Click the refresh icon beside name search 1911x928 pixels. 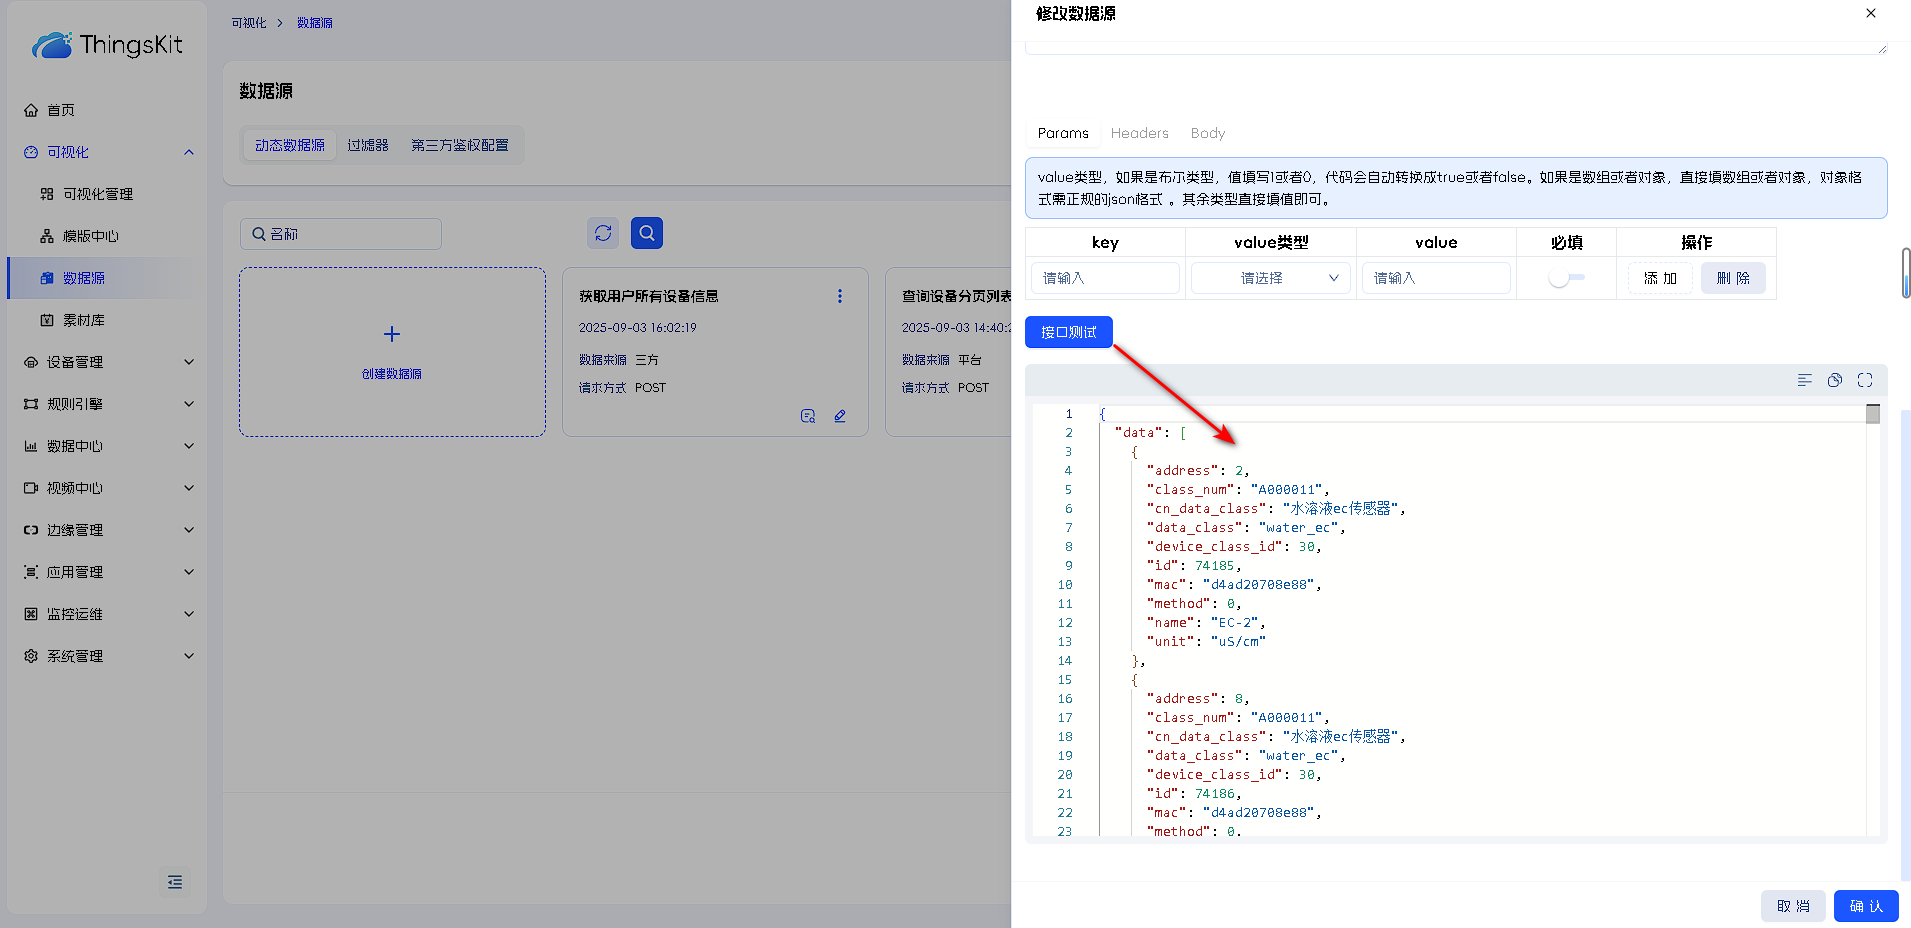603,233
